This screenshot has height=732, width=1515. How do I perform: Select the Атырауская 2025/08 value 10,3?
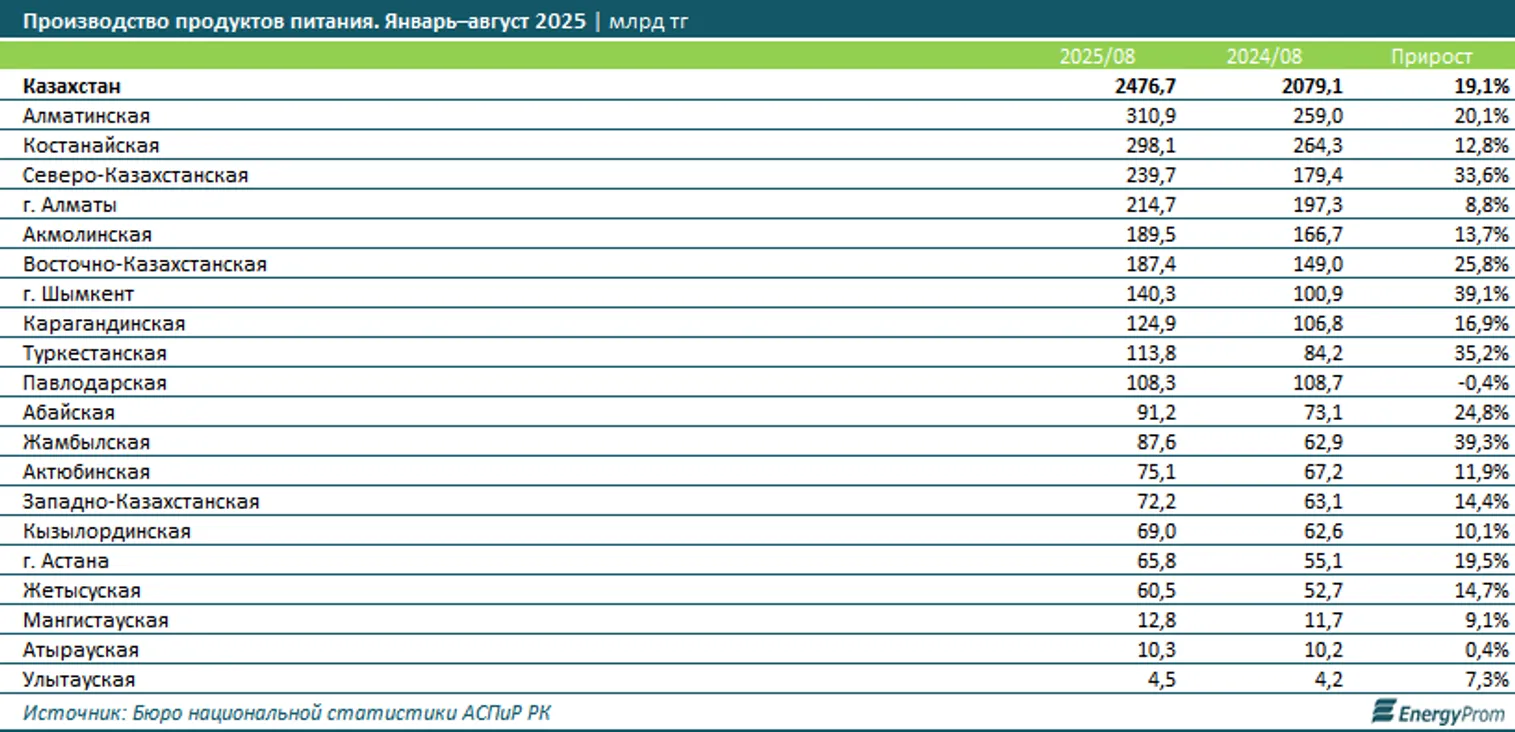1154,650
